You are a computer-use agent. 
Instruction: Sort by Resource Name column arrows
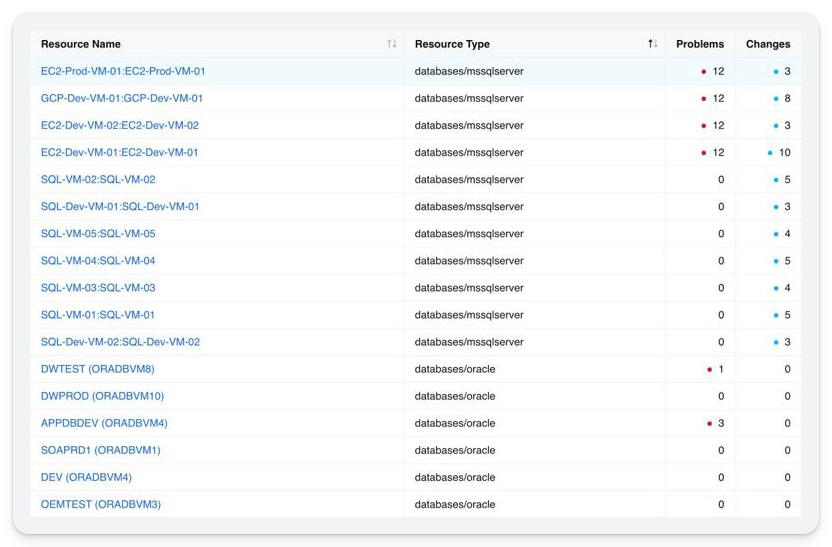click(x=392, y=44)
